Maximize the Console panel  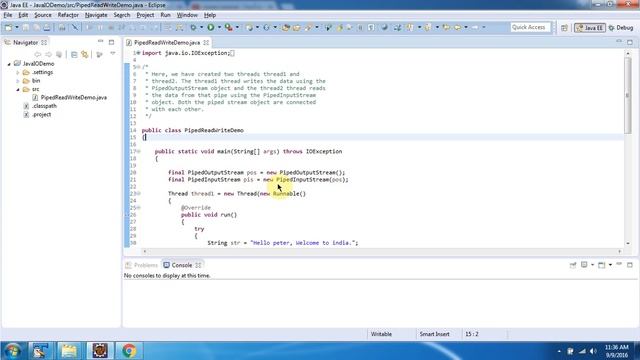click(630, 265)
